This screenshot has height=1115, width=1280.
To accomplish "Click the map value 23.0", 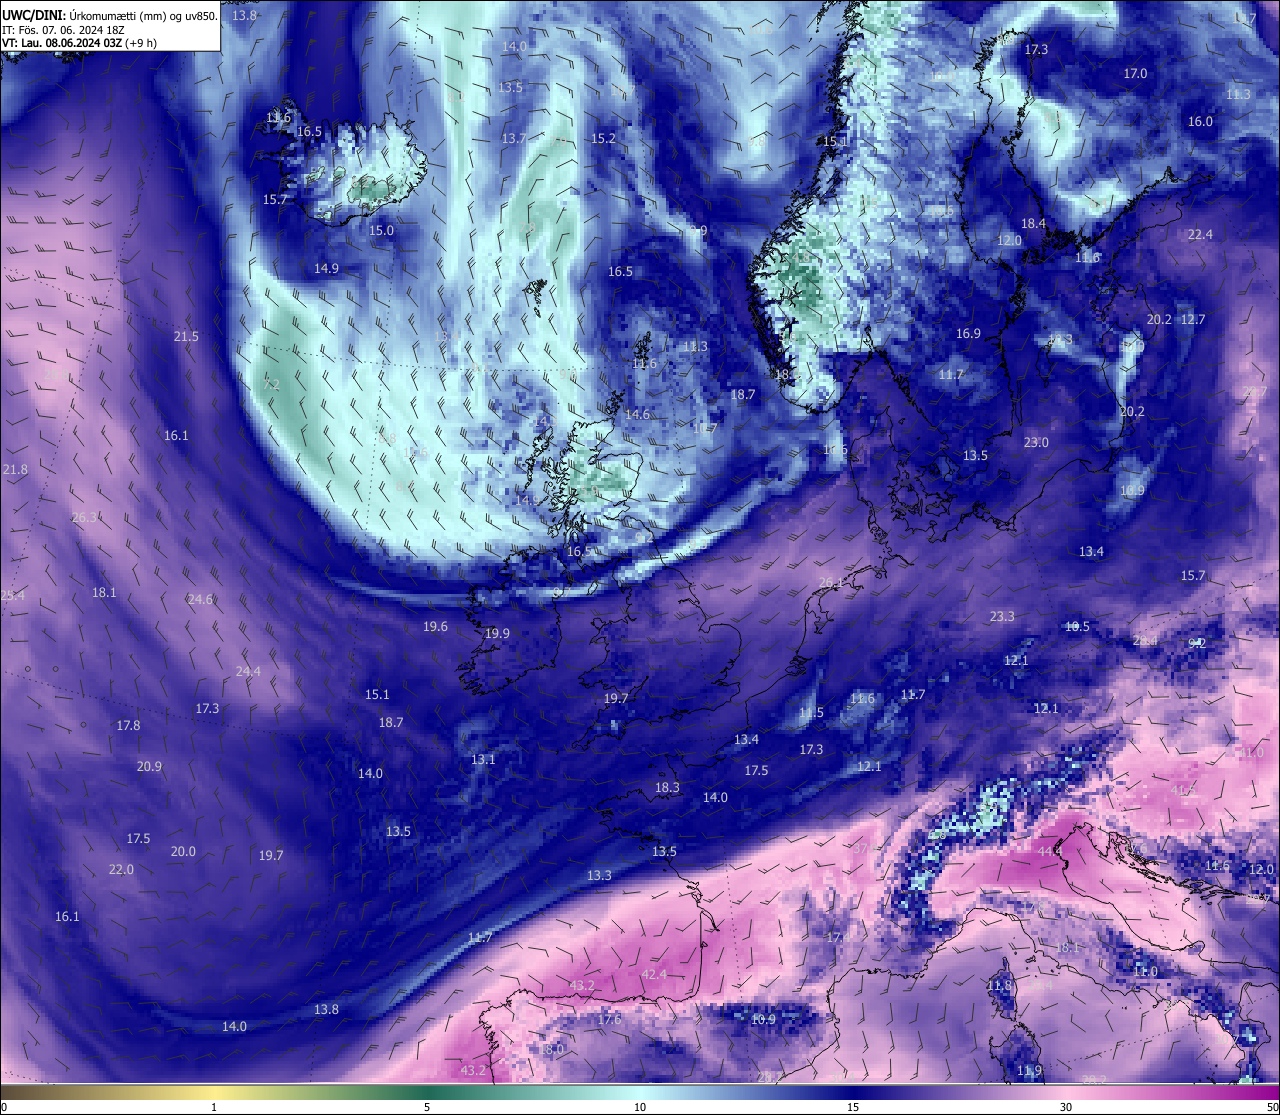I will 1036,443.
